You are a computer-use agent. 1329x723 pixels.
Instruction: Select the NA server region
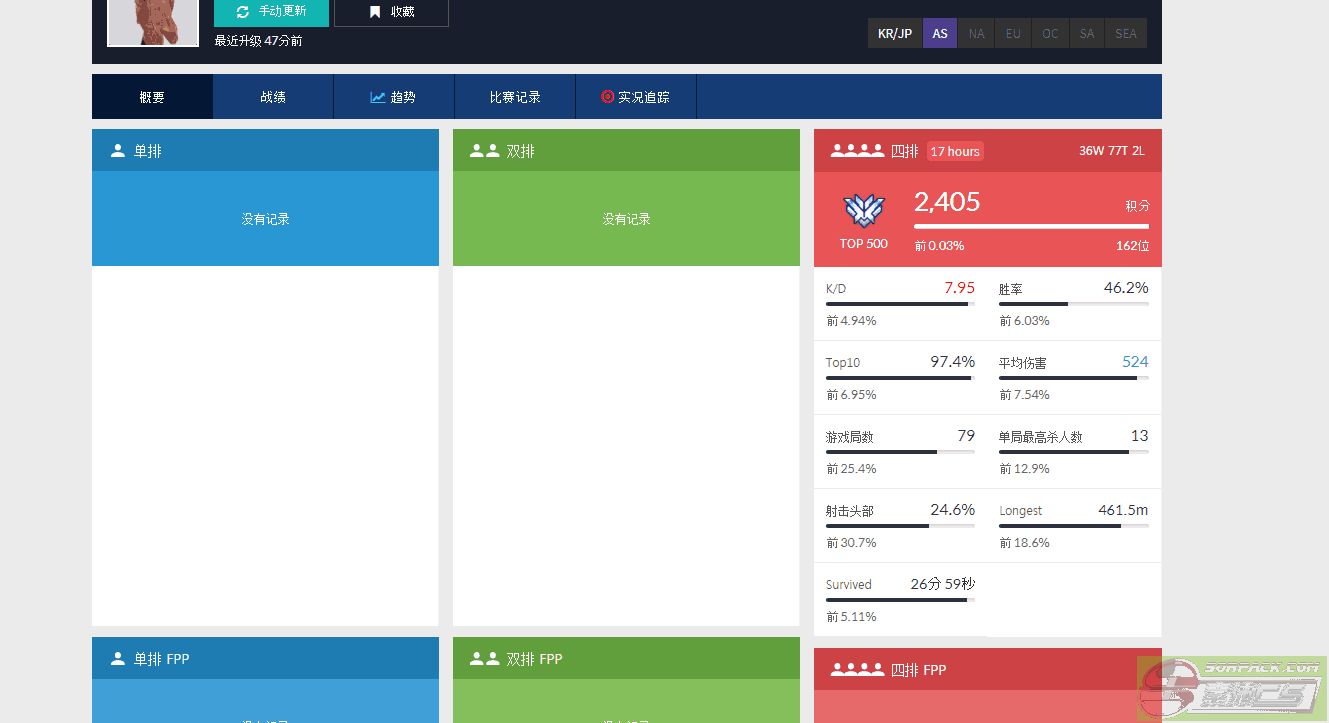tap(976, 33)
